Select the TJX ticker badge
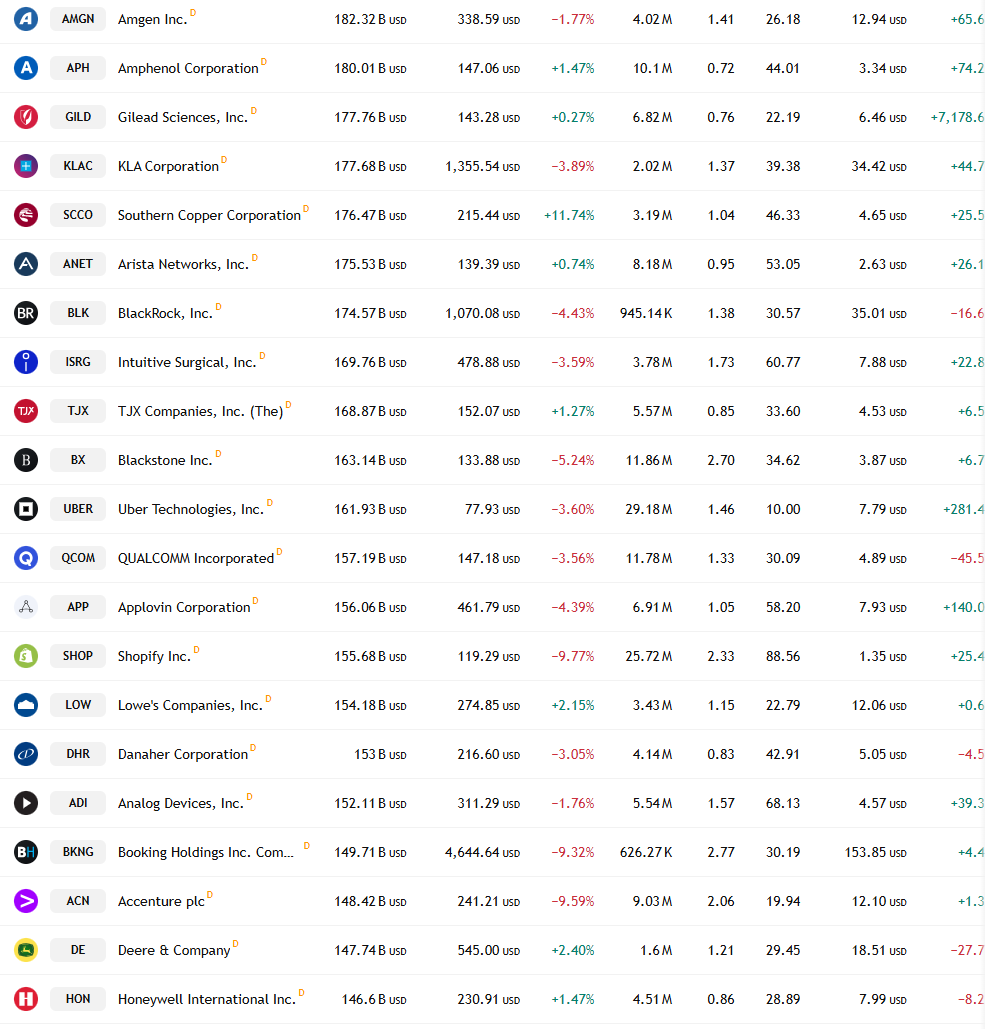This screenshot has height=1029, width=985. (78, 411)
